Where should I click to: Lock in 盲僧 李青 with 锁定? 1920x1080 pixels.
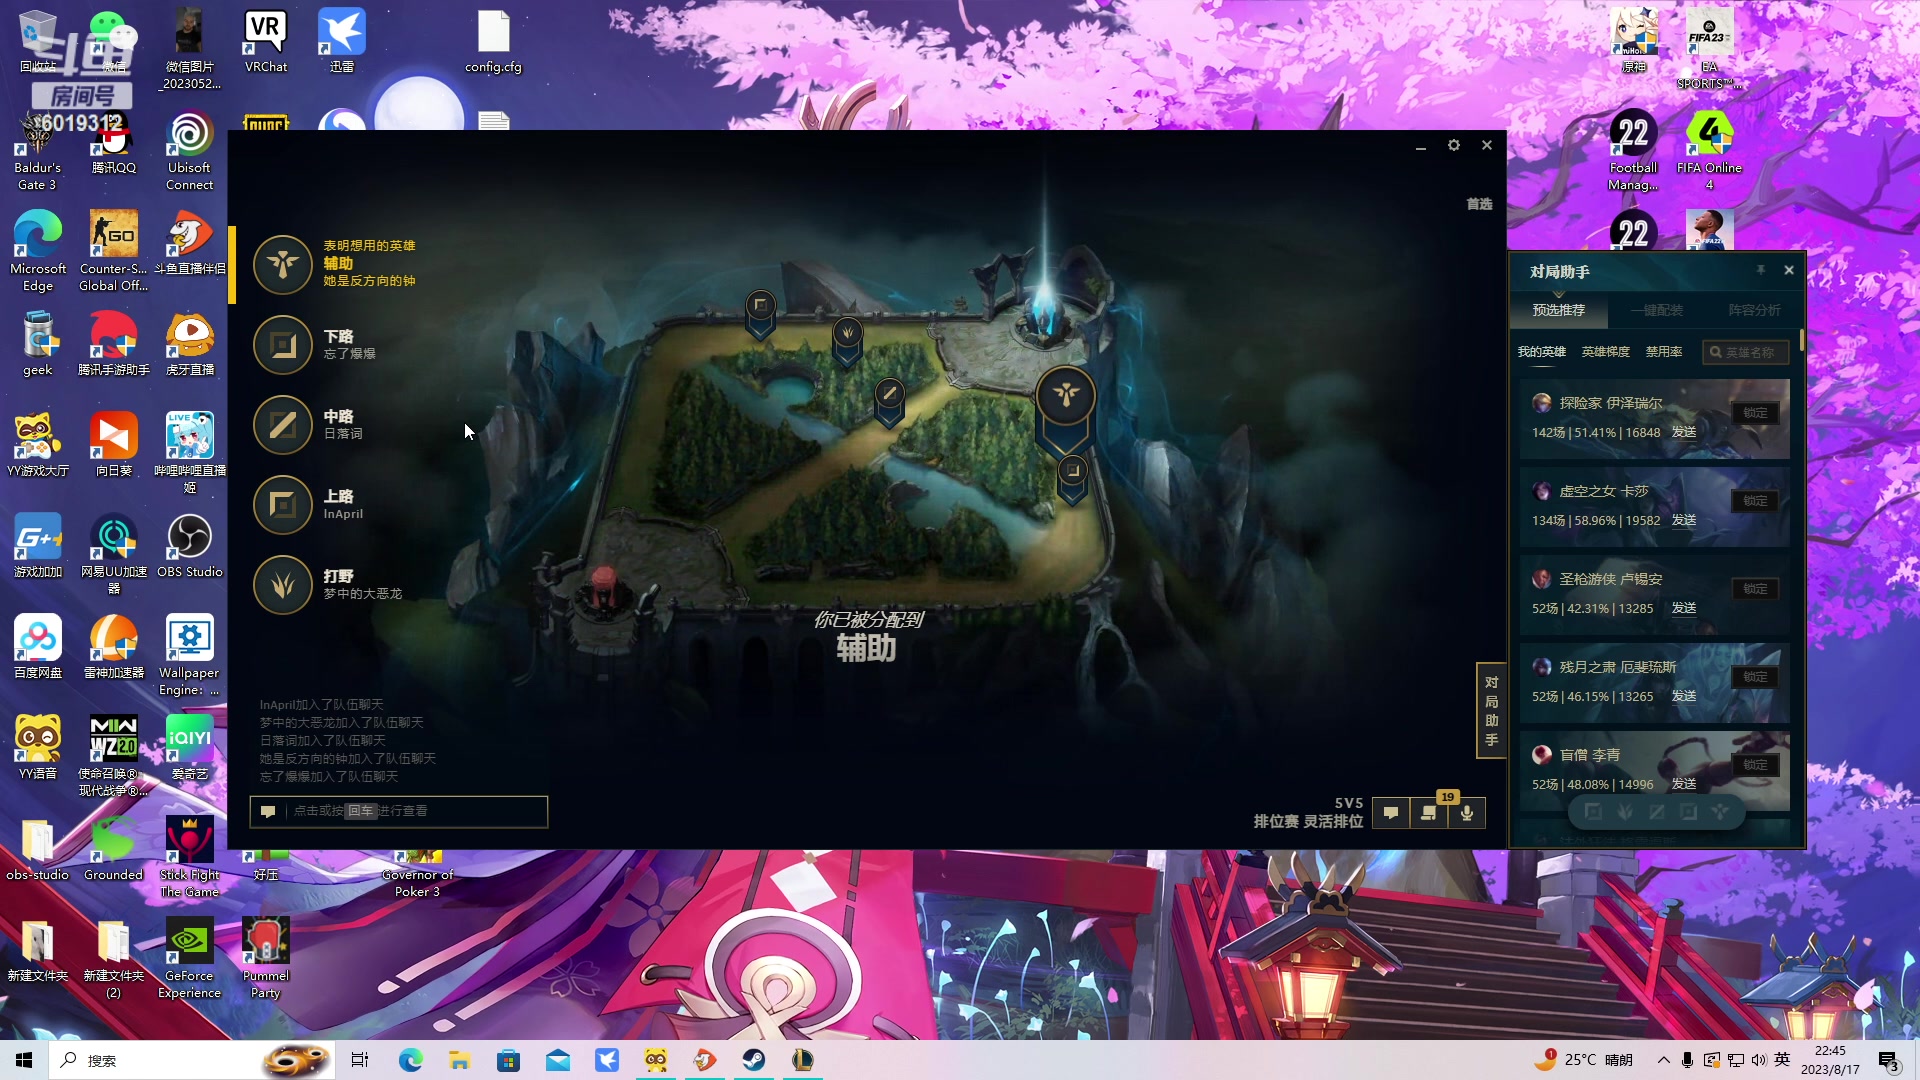click(1755, 765)
